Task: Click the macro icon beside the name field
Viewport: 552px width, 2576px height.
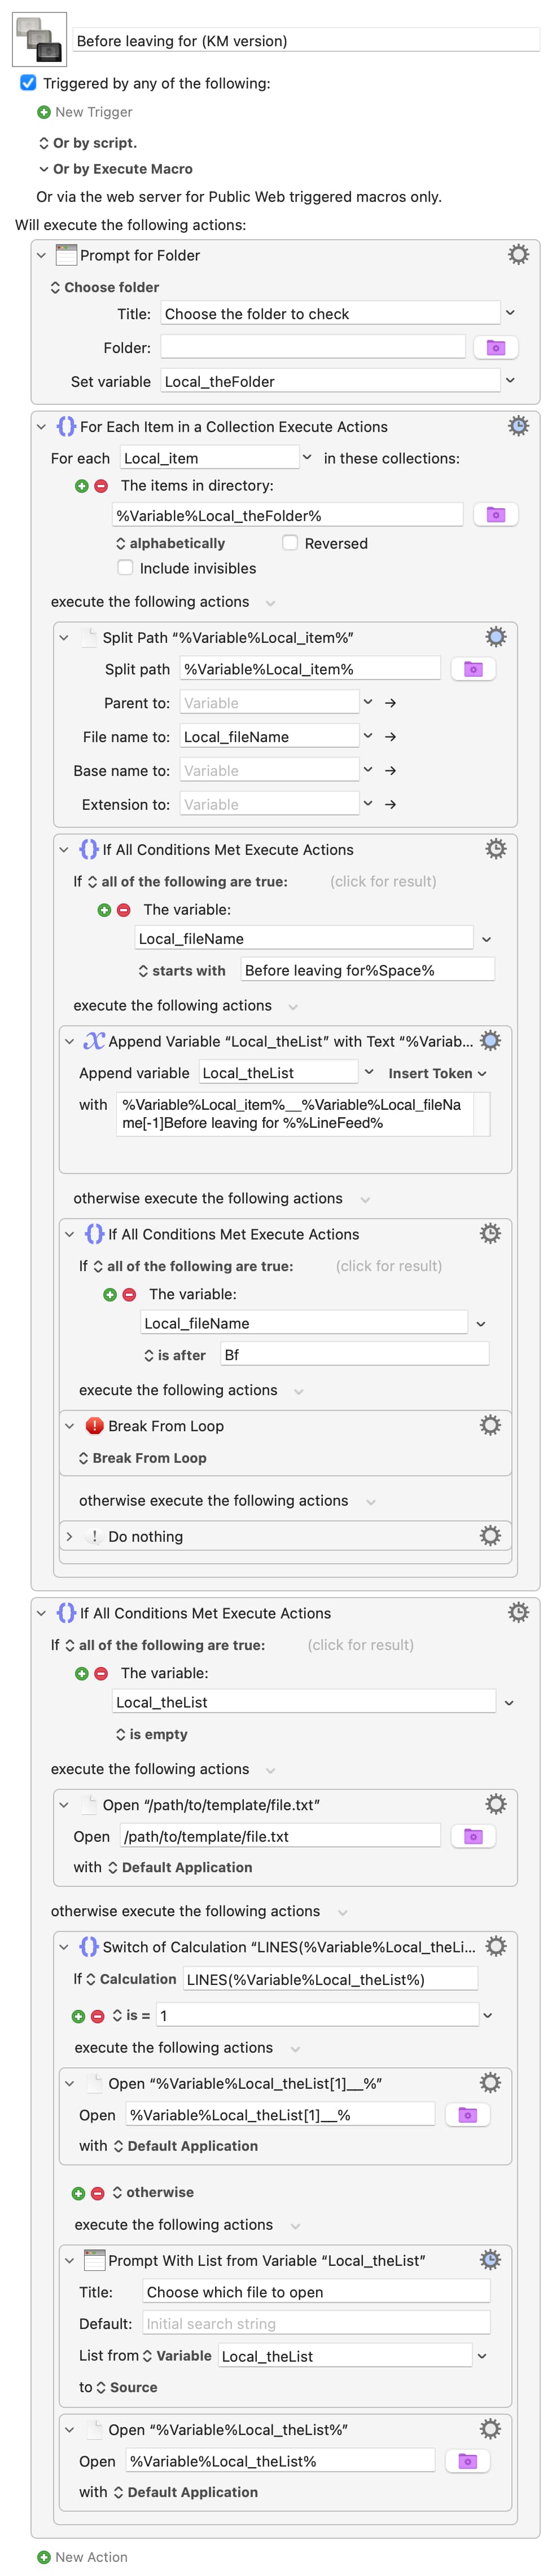Action: [39, 39]
